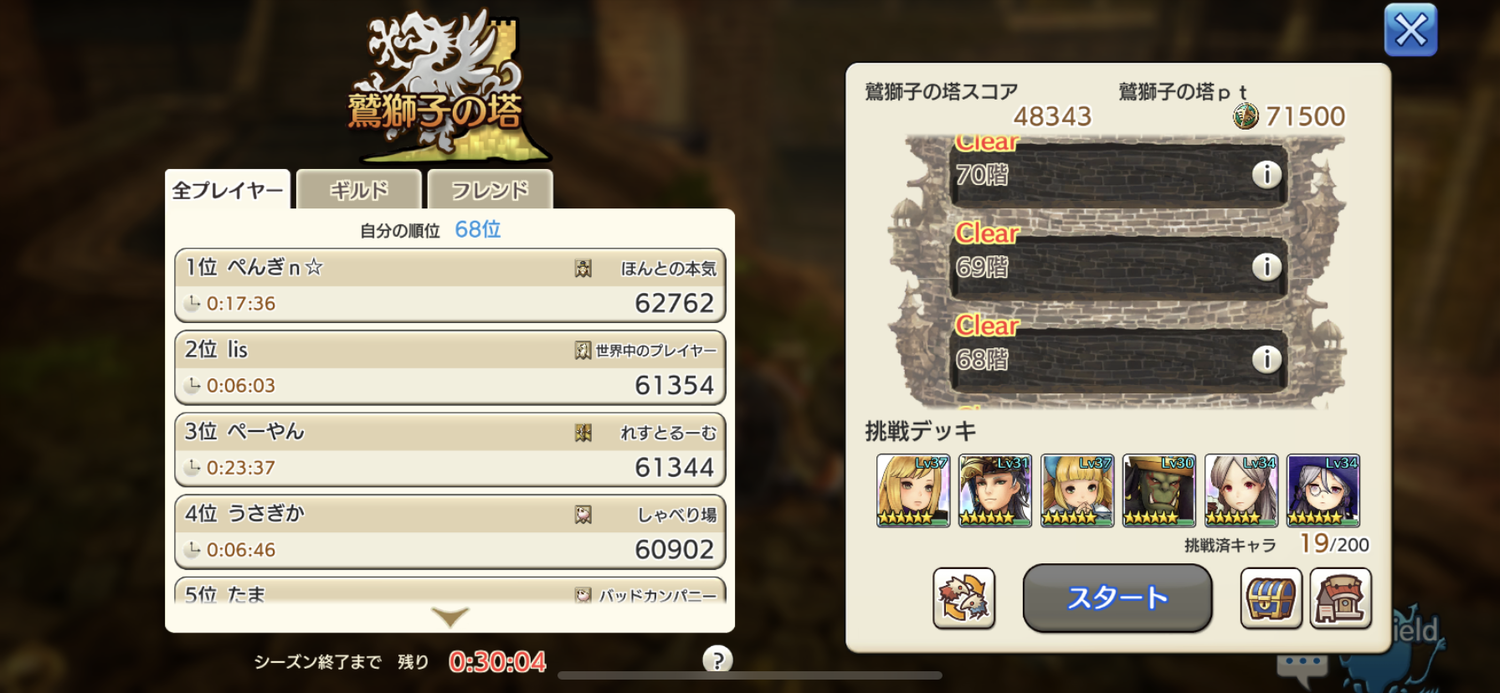Open info for floor 70階
Screen dimensions: 1500x693
tap(1266, 175)
